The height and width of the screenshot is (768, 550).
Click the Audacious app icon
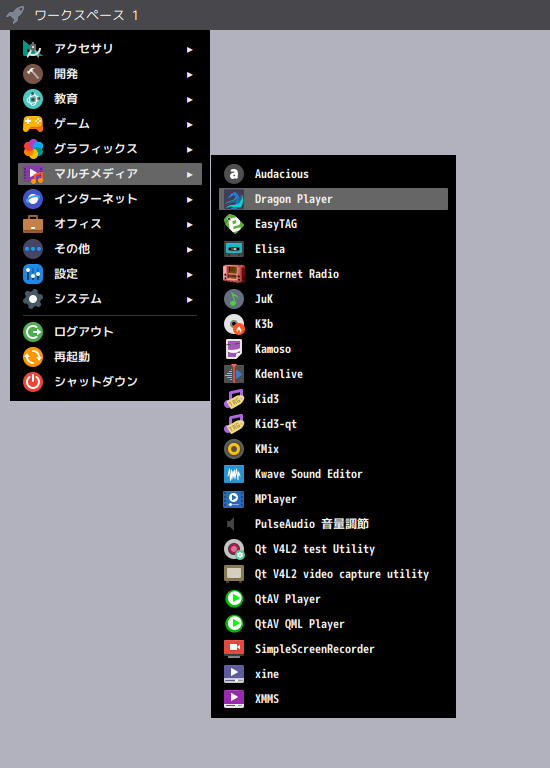[x=234, y=174]
